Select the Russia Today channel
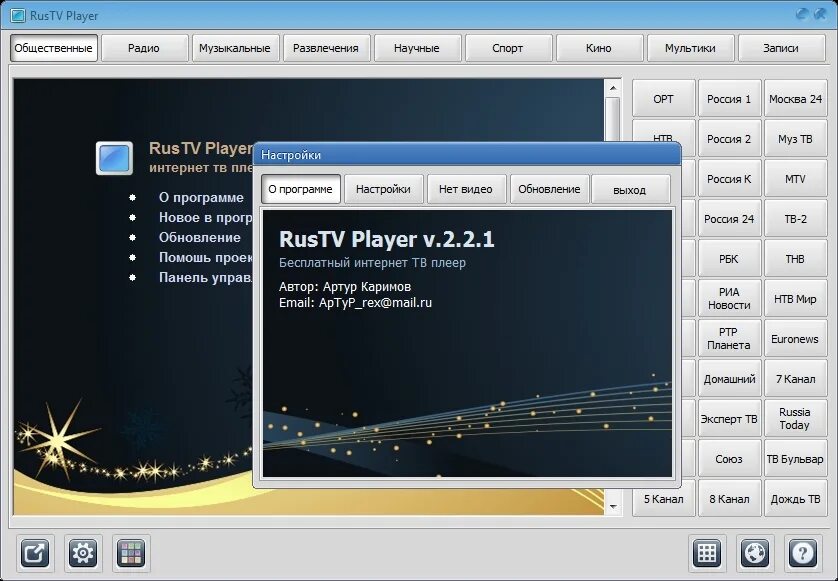Viewport: 838px width, 581px height. pyautogui.click(x=795, y=419)
